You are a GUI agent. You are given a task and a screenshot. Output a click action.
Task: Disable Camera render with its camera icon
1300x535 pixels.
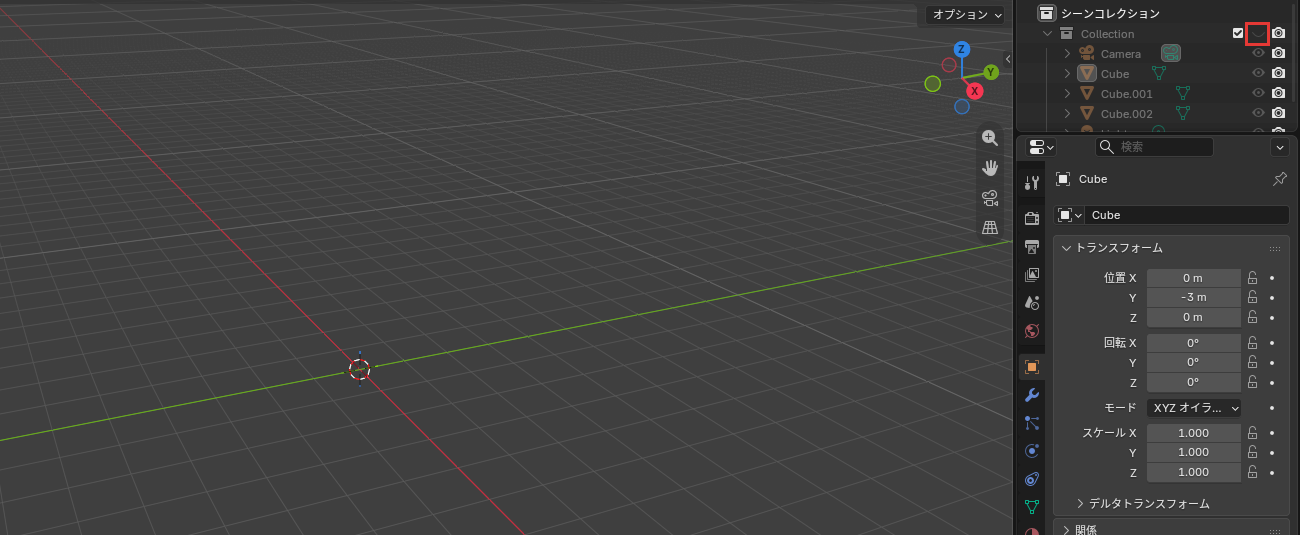1278,53
